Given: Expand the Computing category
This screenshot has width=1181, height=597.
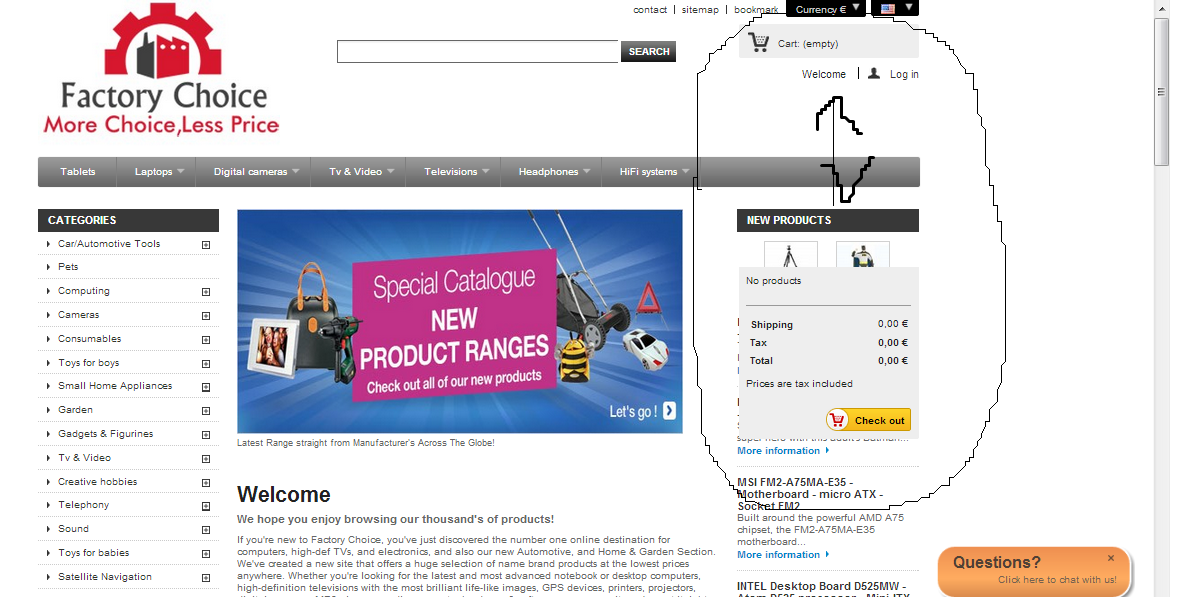Looking at the screenshot, I should point(206,291).
